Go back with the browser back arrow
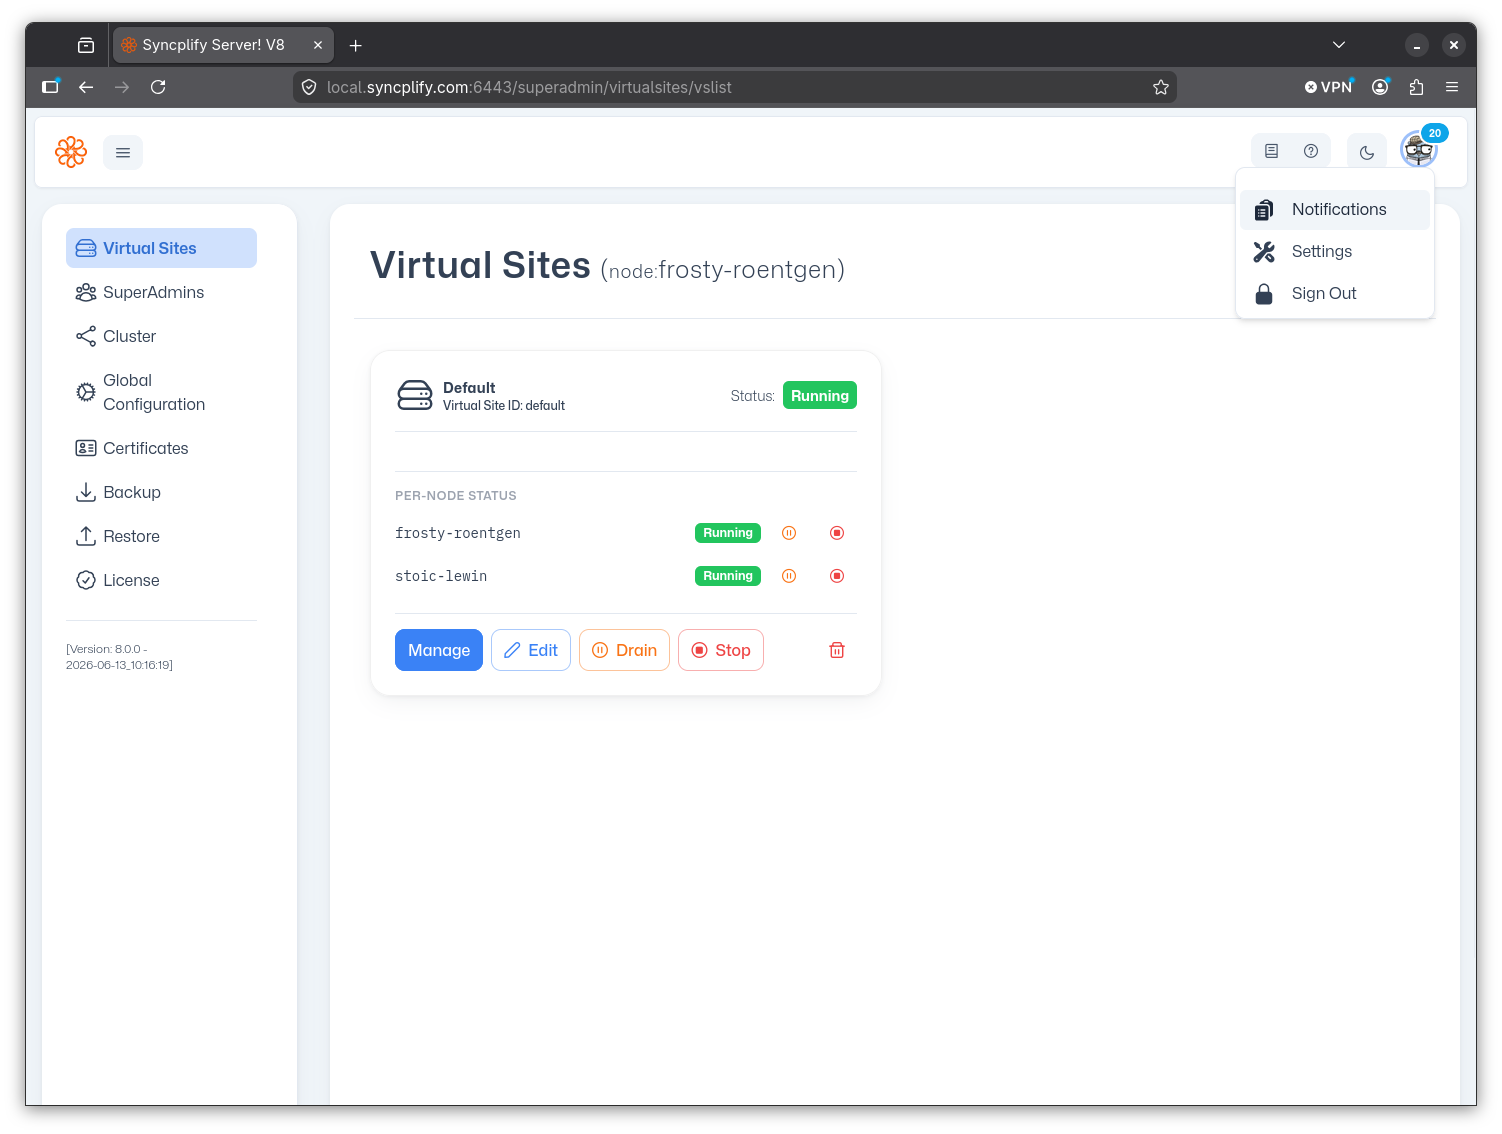This screenshot has height=1134, width=1502. tap(86, 87)
